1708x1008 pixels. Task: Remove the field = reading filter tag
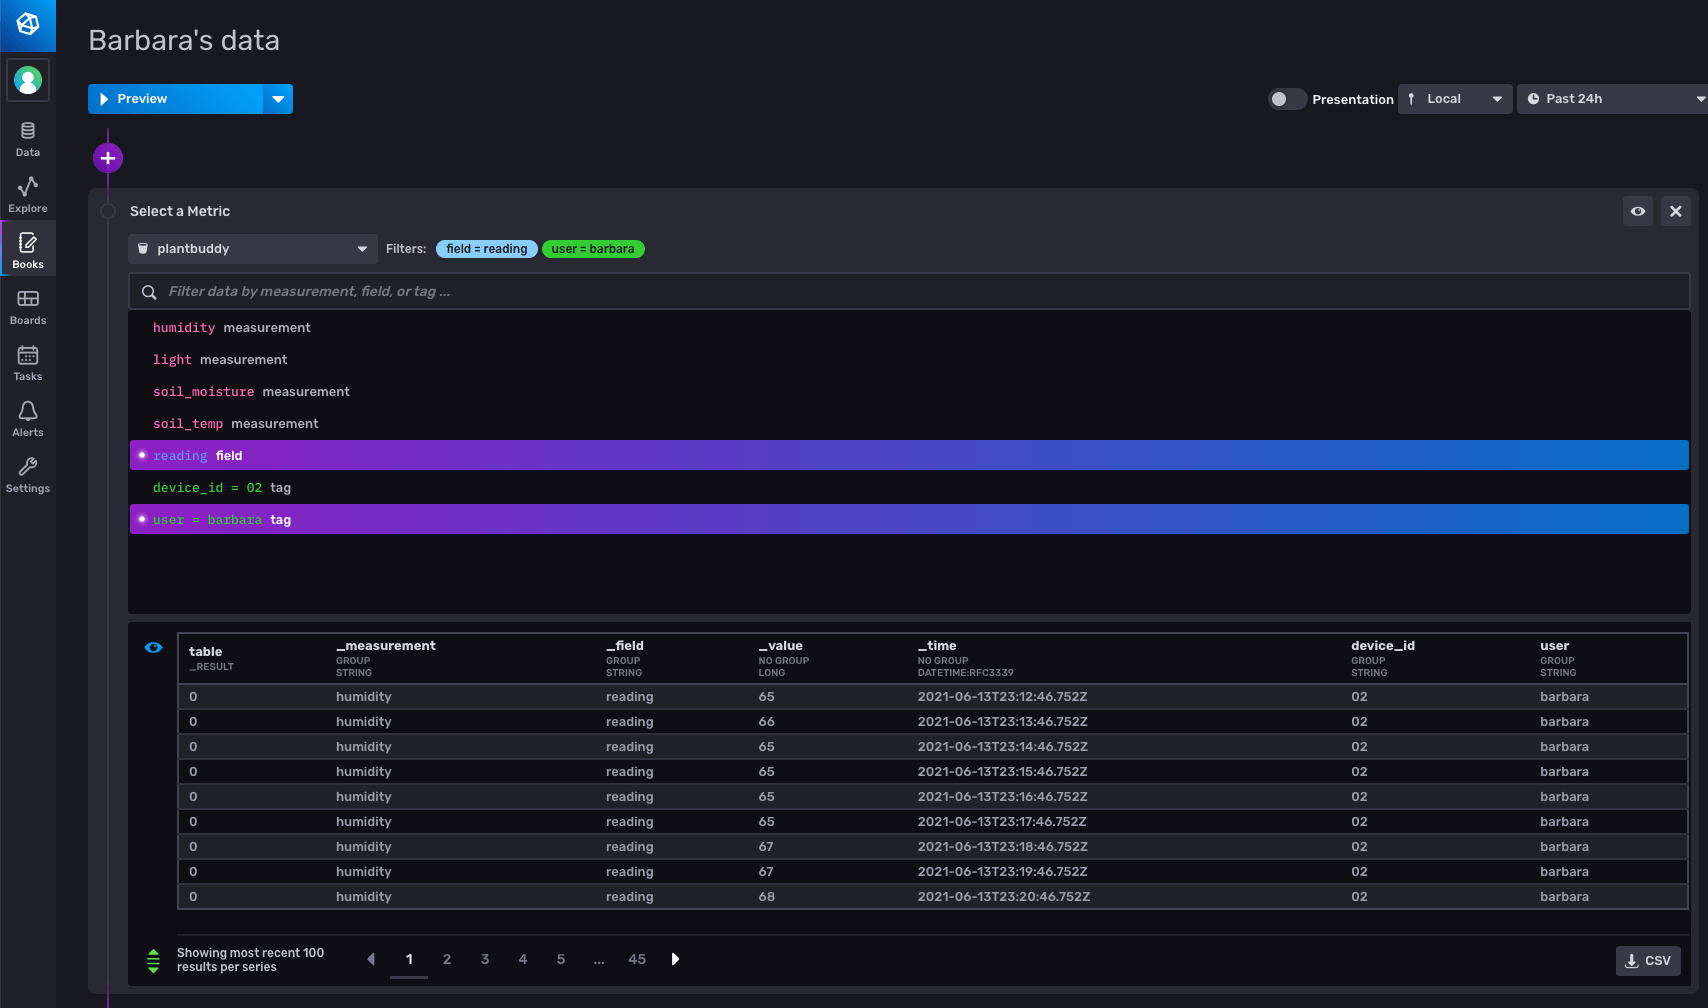click(x=486, y=249)
